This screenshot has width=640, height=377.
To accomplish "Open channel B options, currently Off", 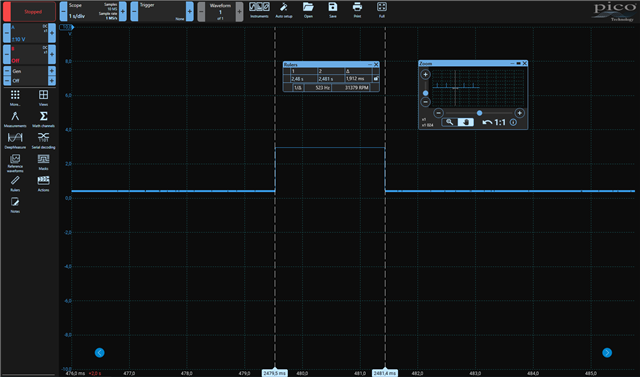I will [x=29, y=54].
